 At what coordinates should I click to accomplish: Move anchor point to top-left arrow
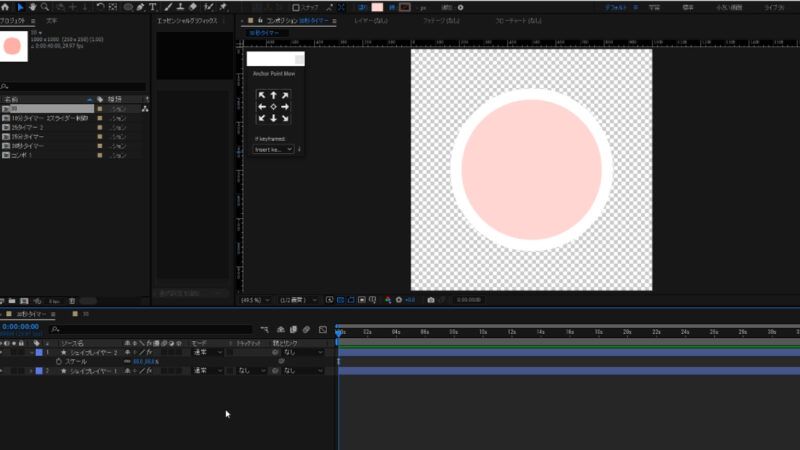pos(262,95)
